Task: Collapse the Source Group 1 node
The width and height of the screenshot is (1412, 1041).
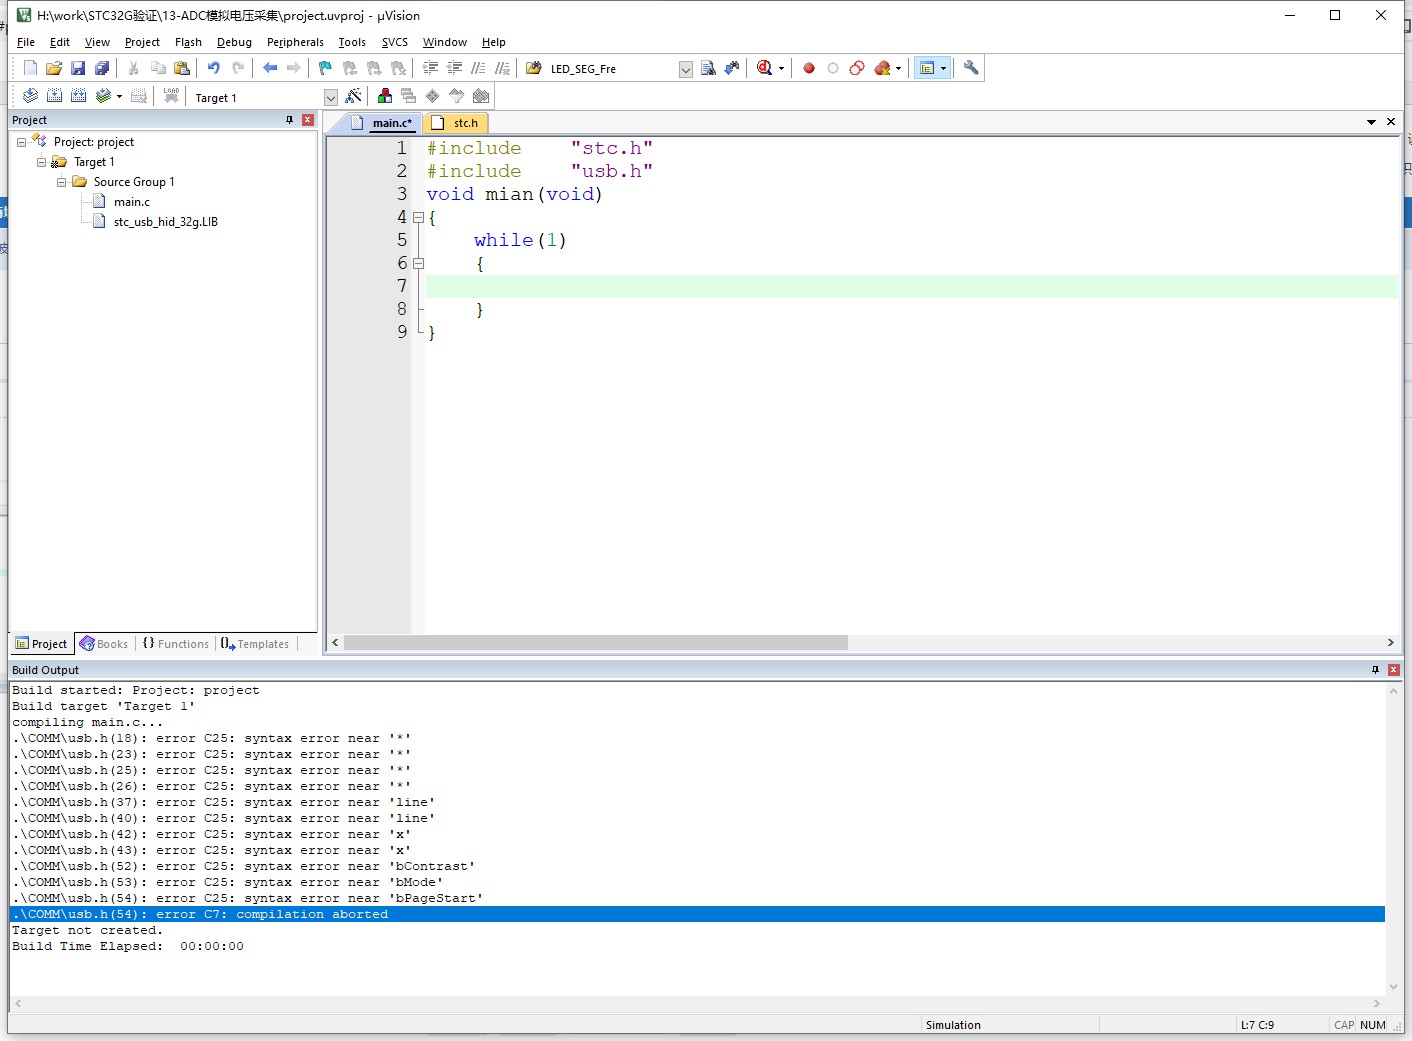Action: click(x=61, y=182)
